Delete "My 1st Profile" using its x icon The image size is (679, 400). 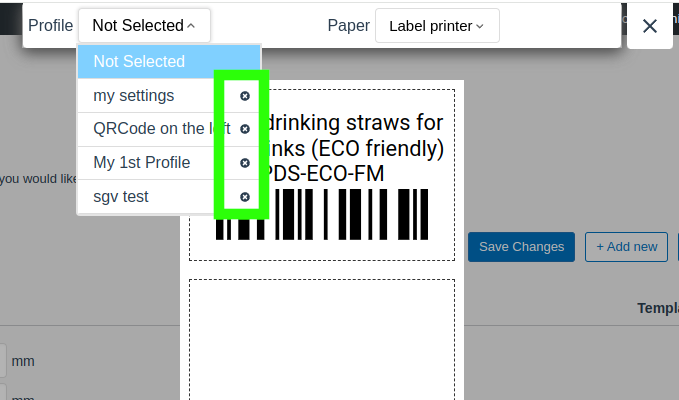245,163
